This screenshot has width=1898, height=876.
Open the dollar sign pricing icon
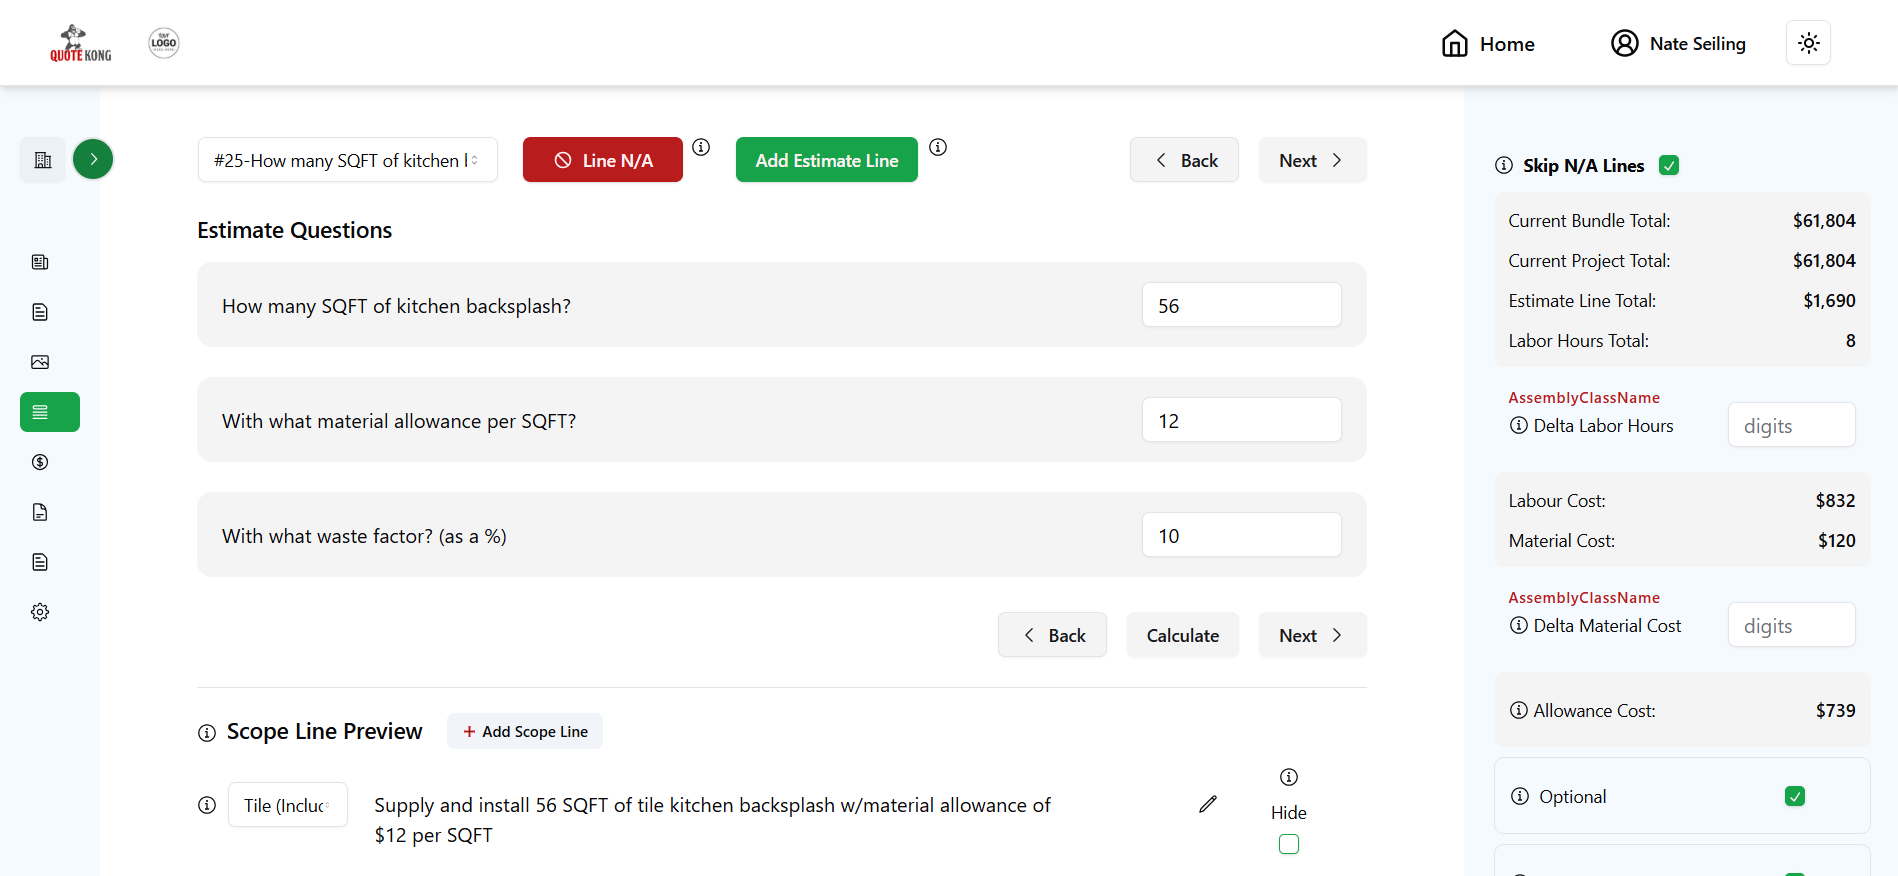pos(40,462)
